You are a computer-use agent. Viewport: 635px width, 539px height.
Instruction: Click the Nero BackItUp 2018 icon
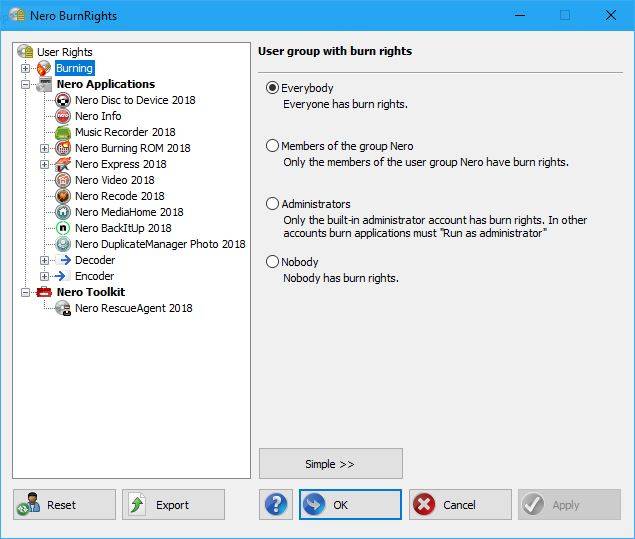point(63,228)
